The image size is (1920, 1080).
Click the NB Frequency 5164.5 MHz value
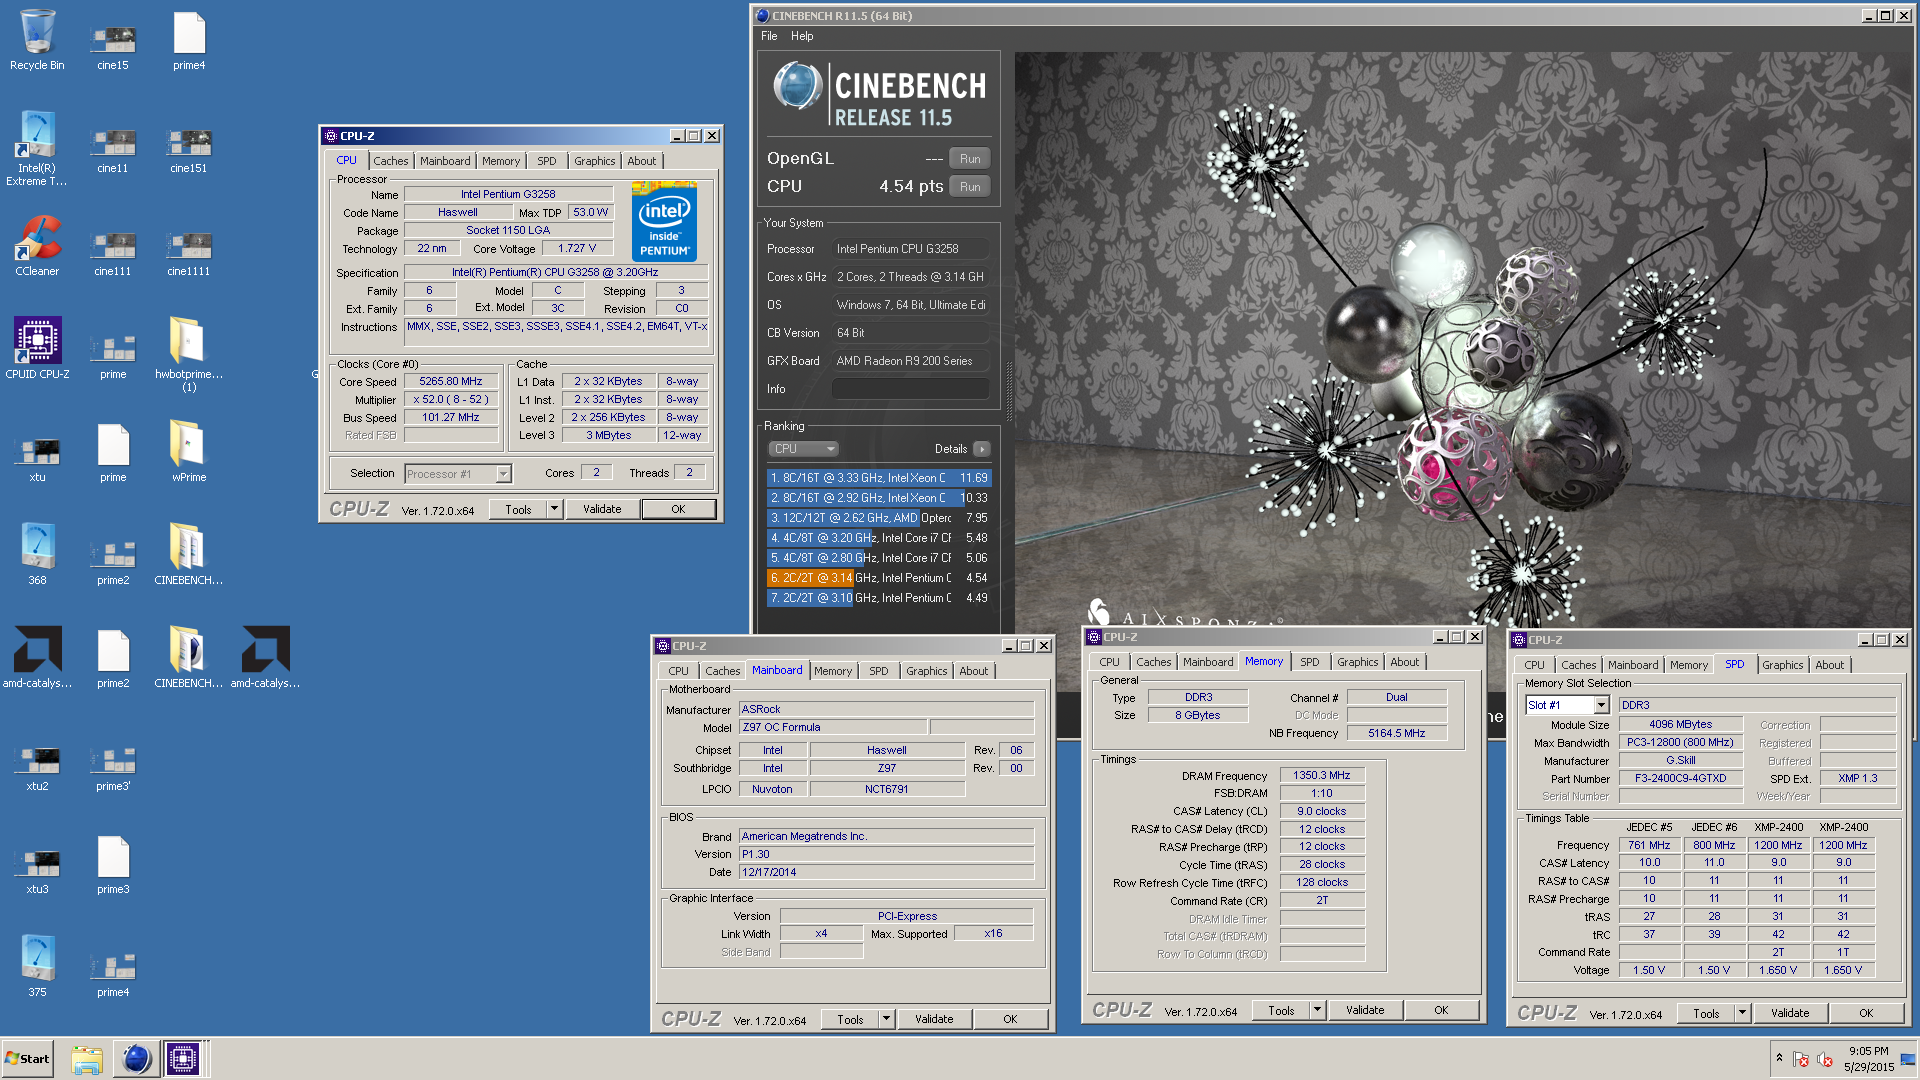pyautogui.click(x=1397, y=734)
